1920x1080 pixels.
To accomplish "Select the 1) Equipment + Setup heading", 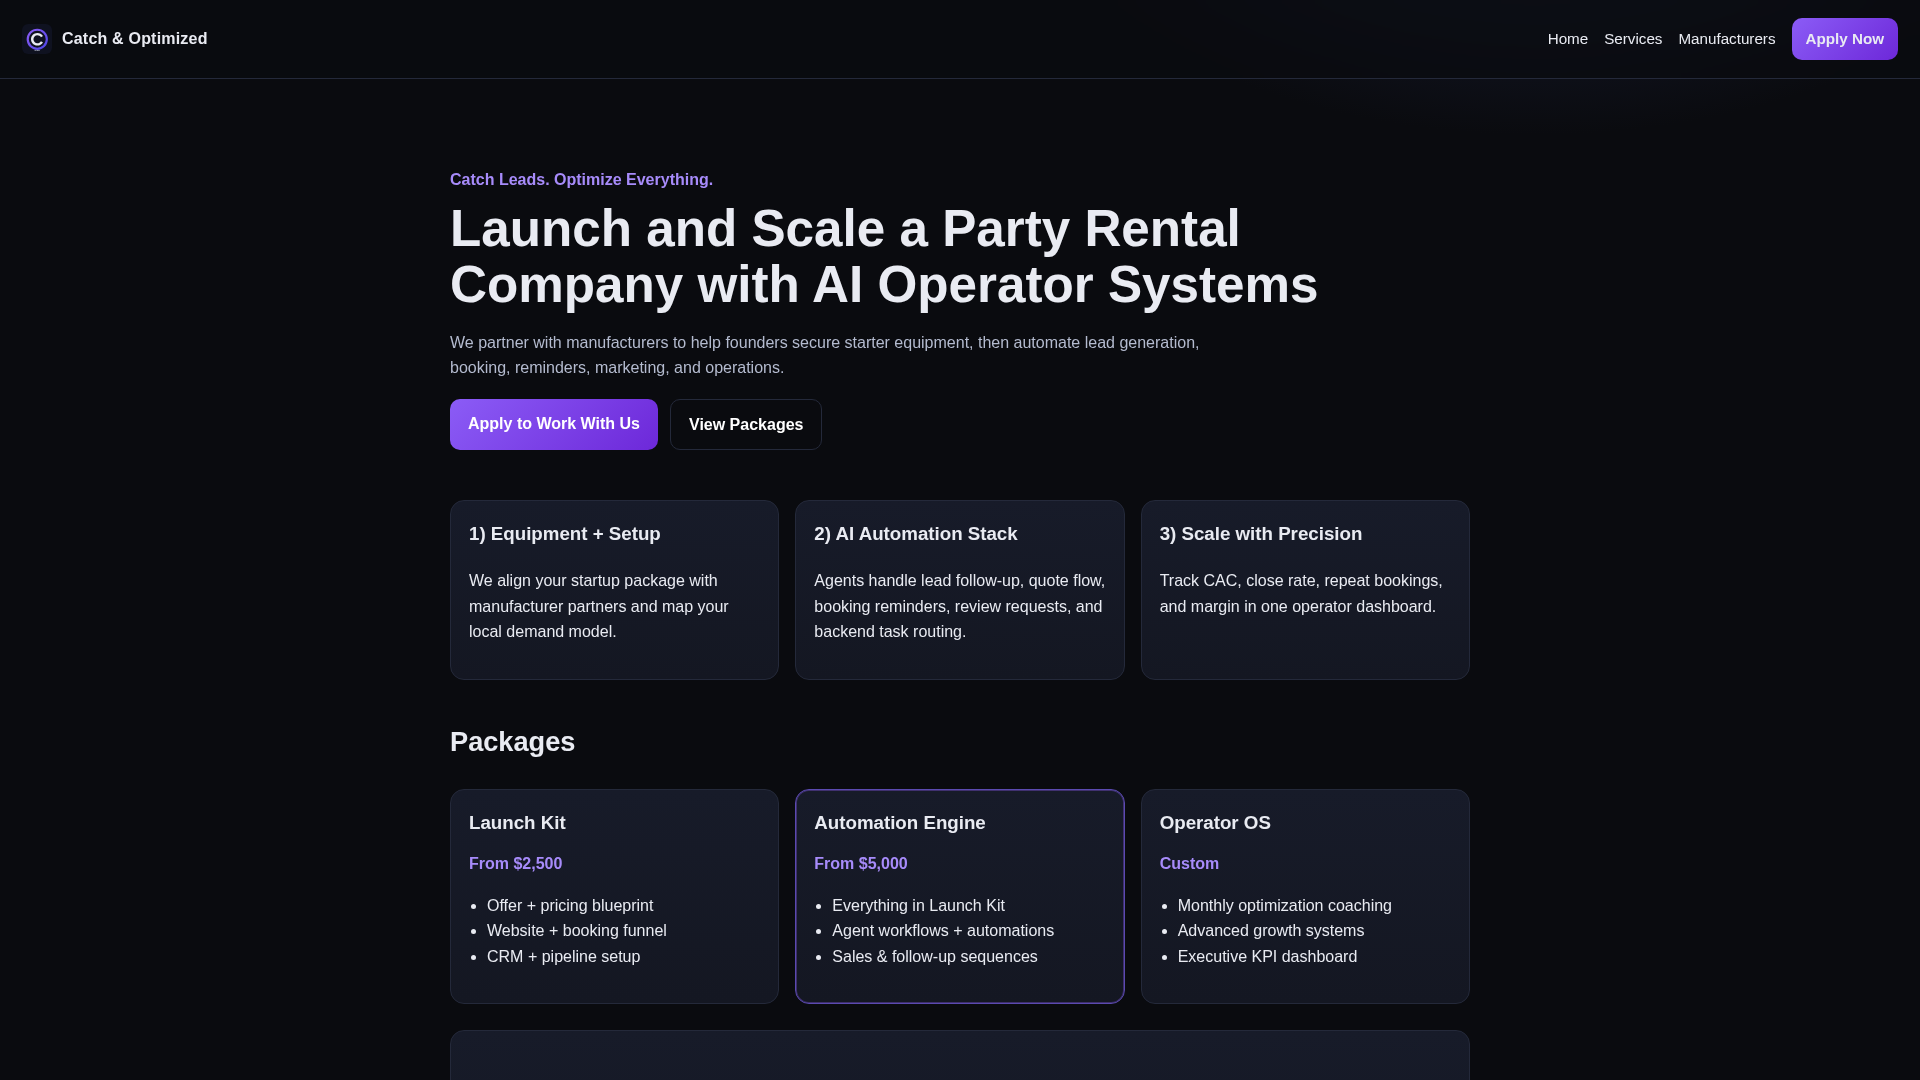I will pos(565,534).
